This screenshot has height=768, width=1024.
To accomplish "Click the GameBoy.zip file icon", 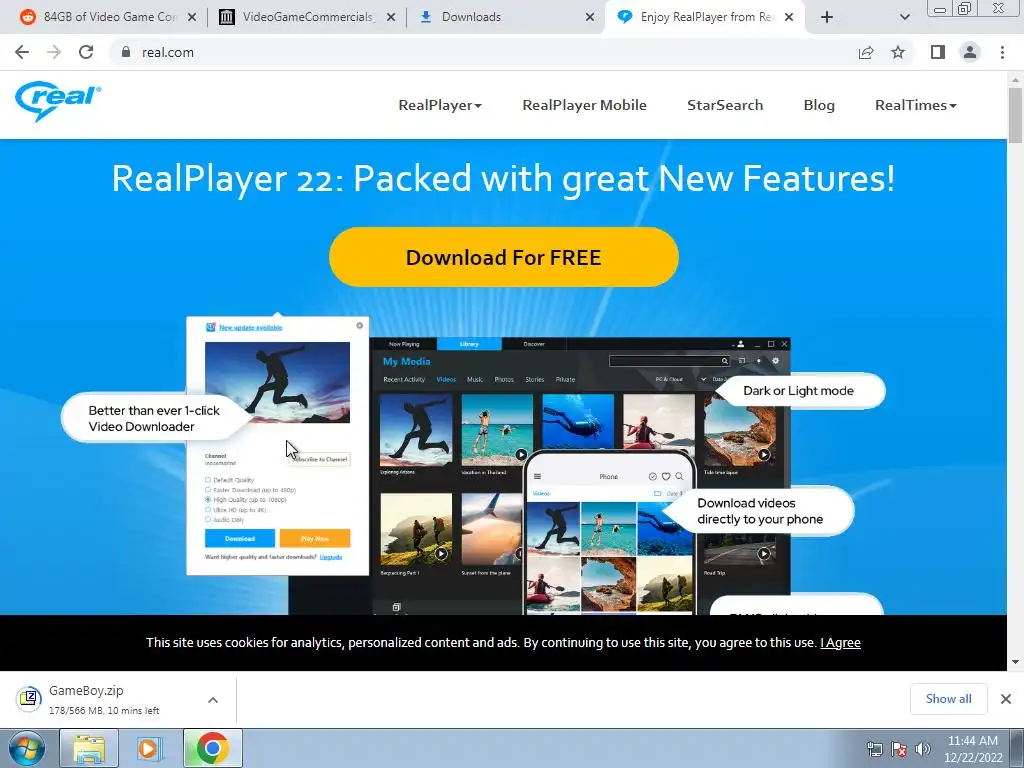I will tap(29, 699).
